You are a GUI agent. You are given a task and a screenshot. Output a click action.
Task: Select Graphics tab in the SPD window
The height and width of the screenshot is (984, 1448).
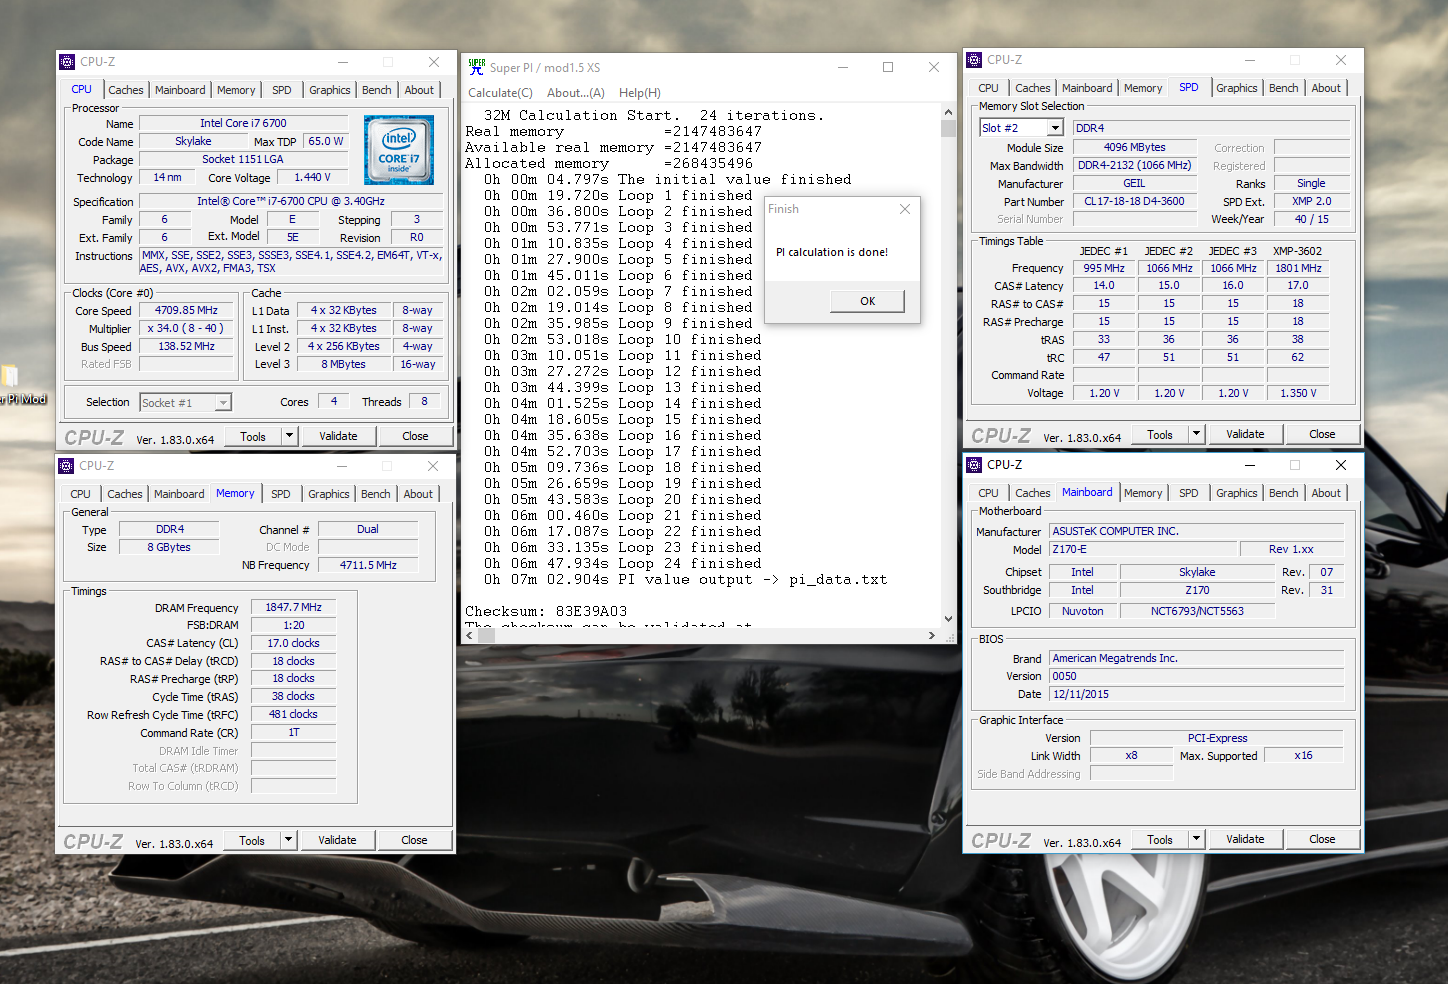coord(1237,88)
